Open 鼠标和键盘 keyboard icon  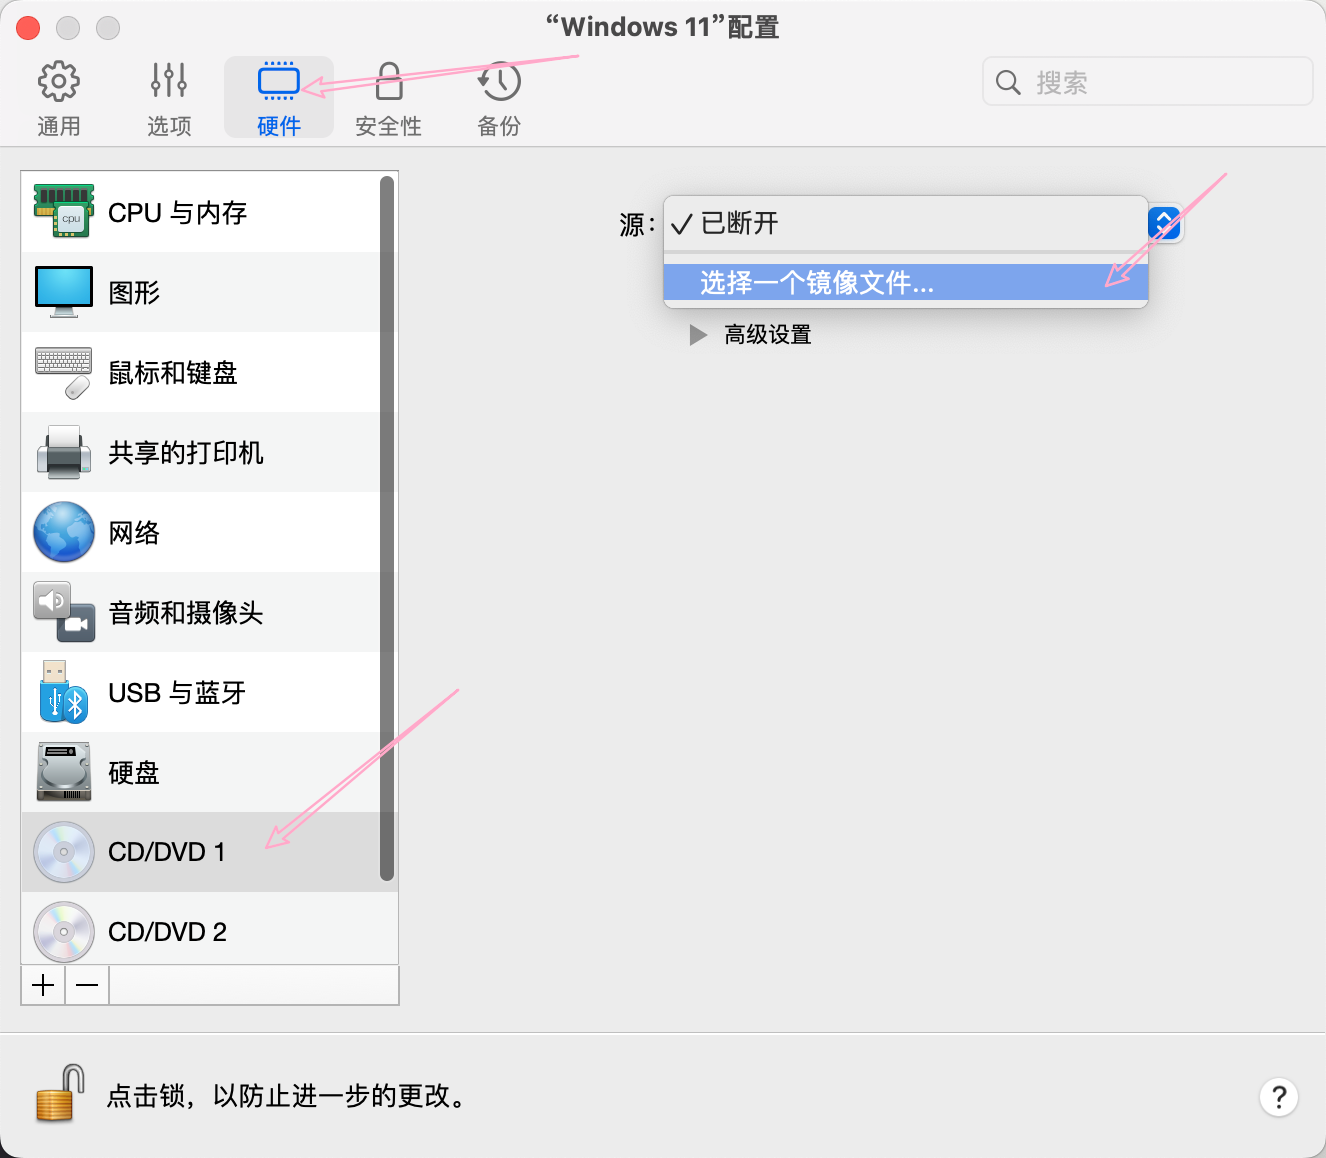coord(64,373)
